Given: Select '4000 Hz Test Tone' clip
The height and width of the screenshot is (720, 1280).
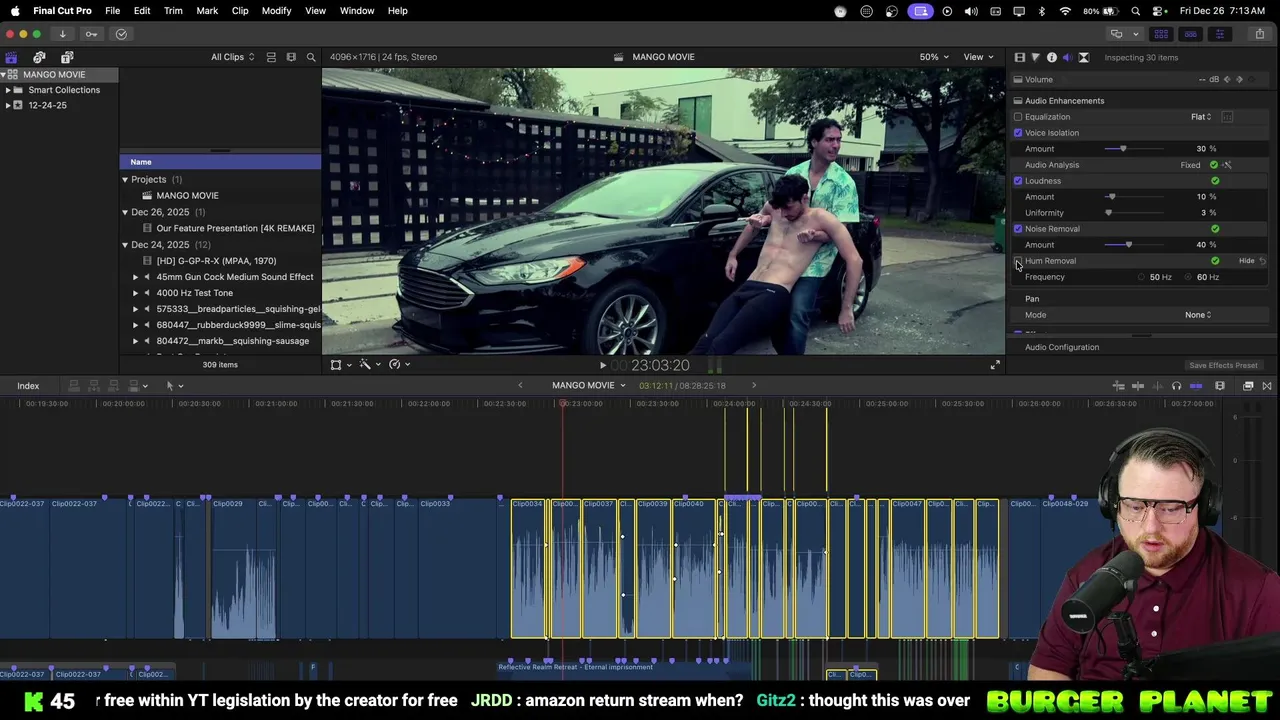Looking at the screenshot, I should pos(194,293).
